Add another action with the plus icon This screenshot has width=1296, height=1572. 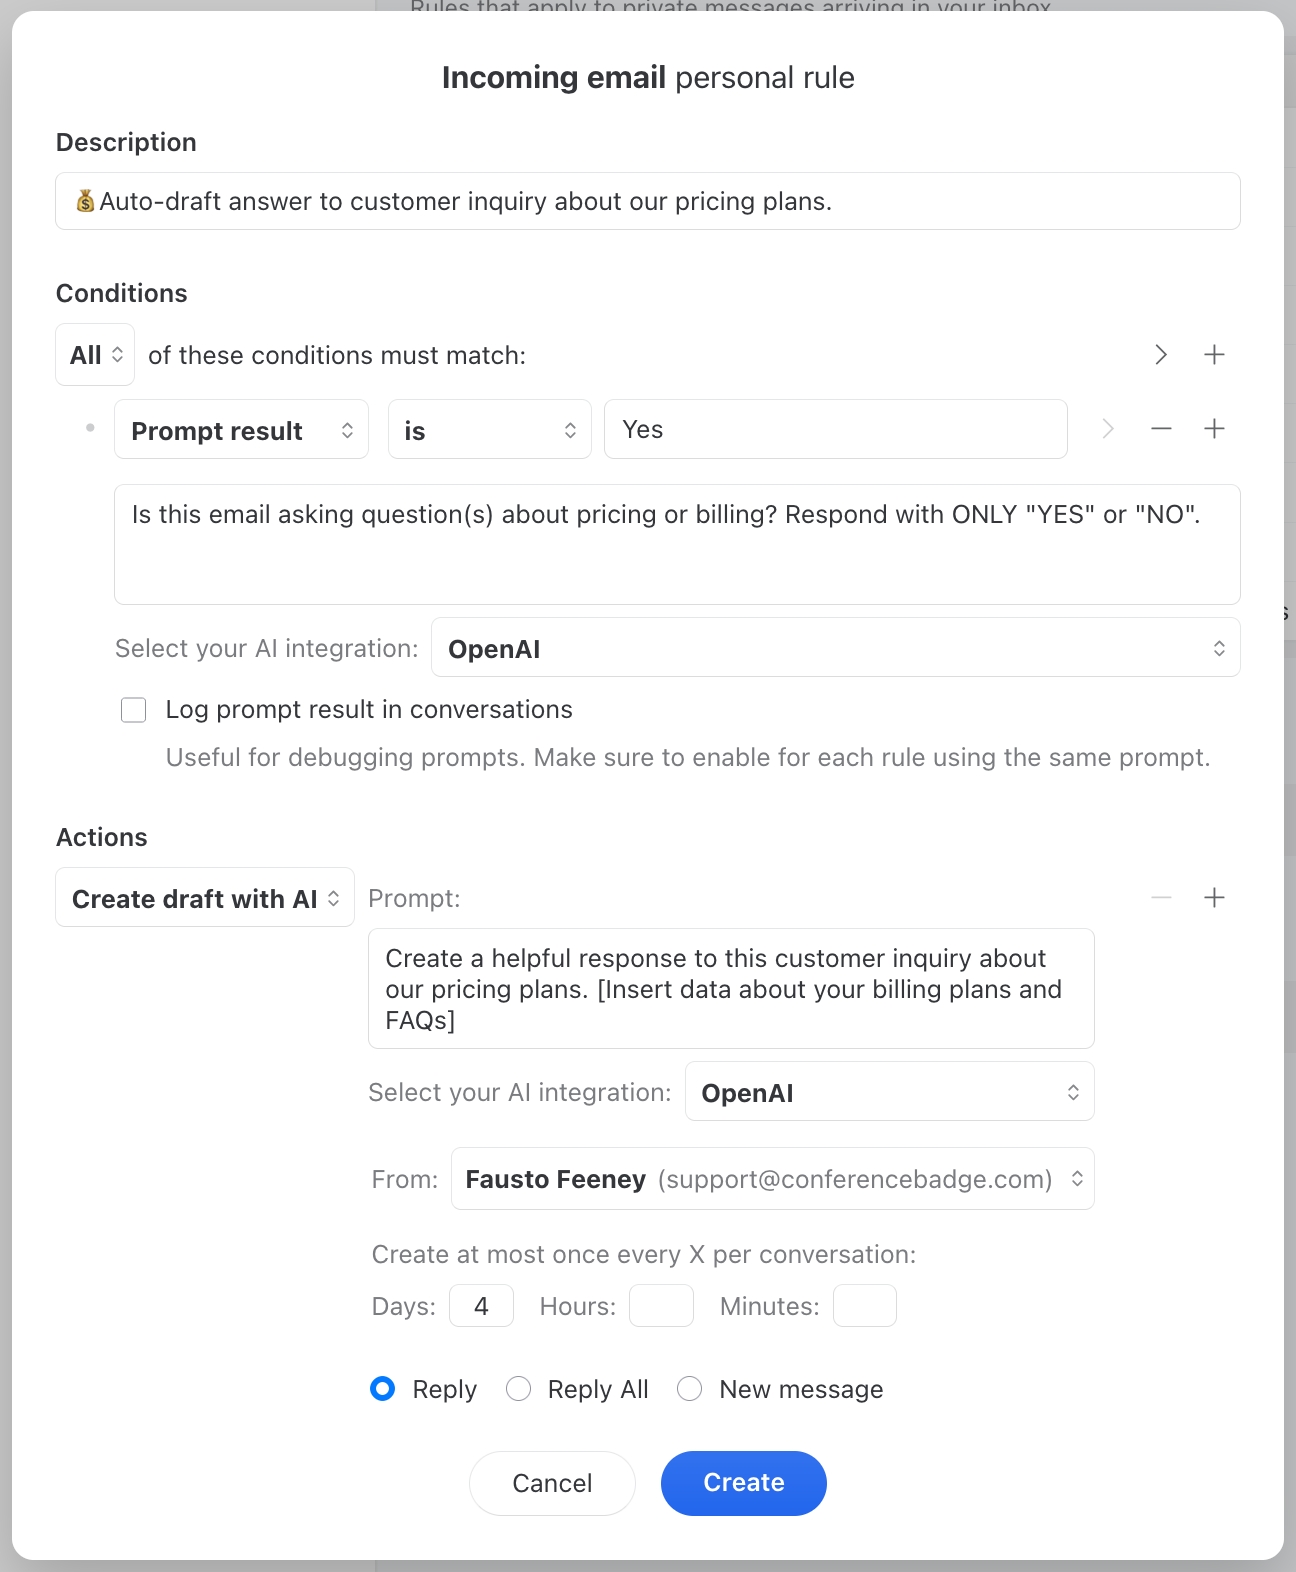(1214, 898)
